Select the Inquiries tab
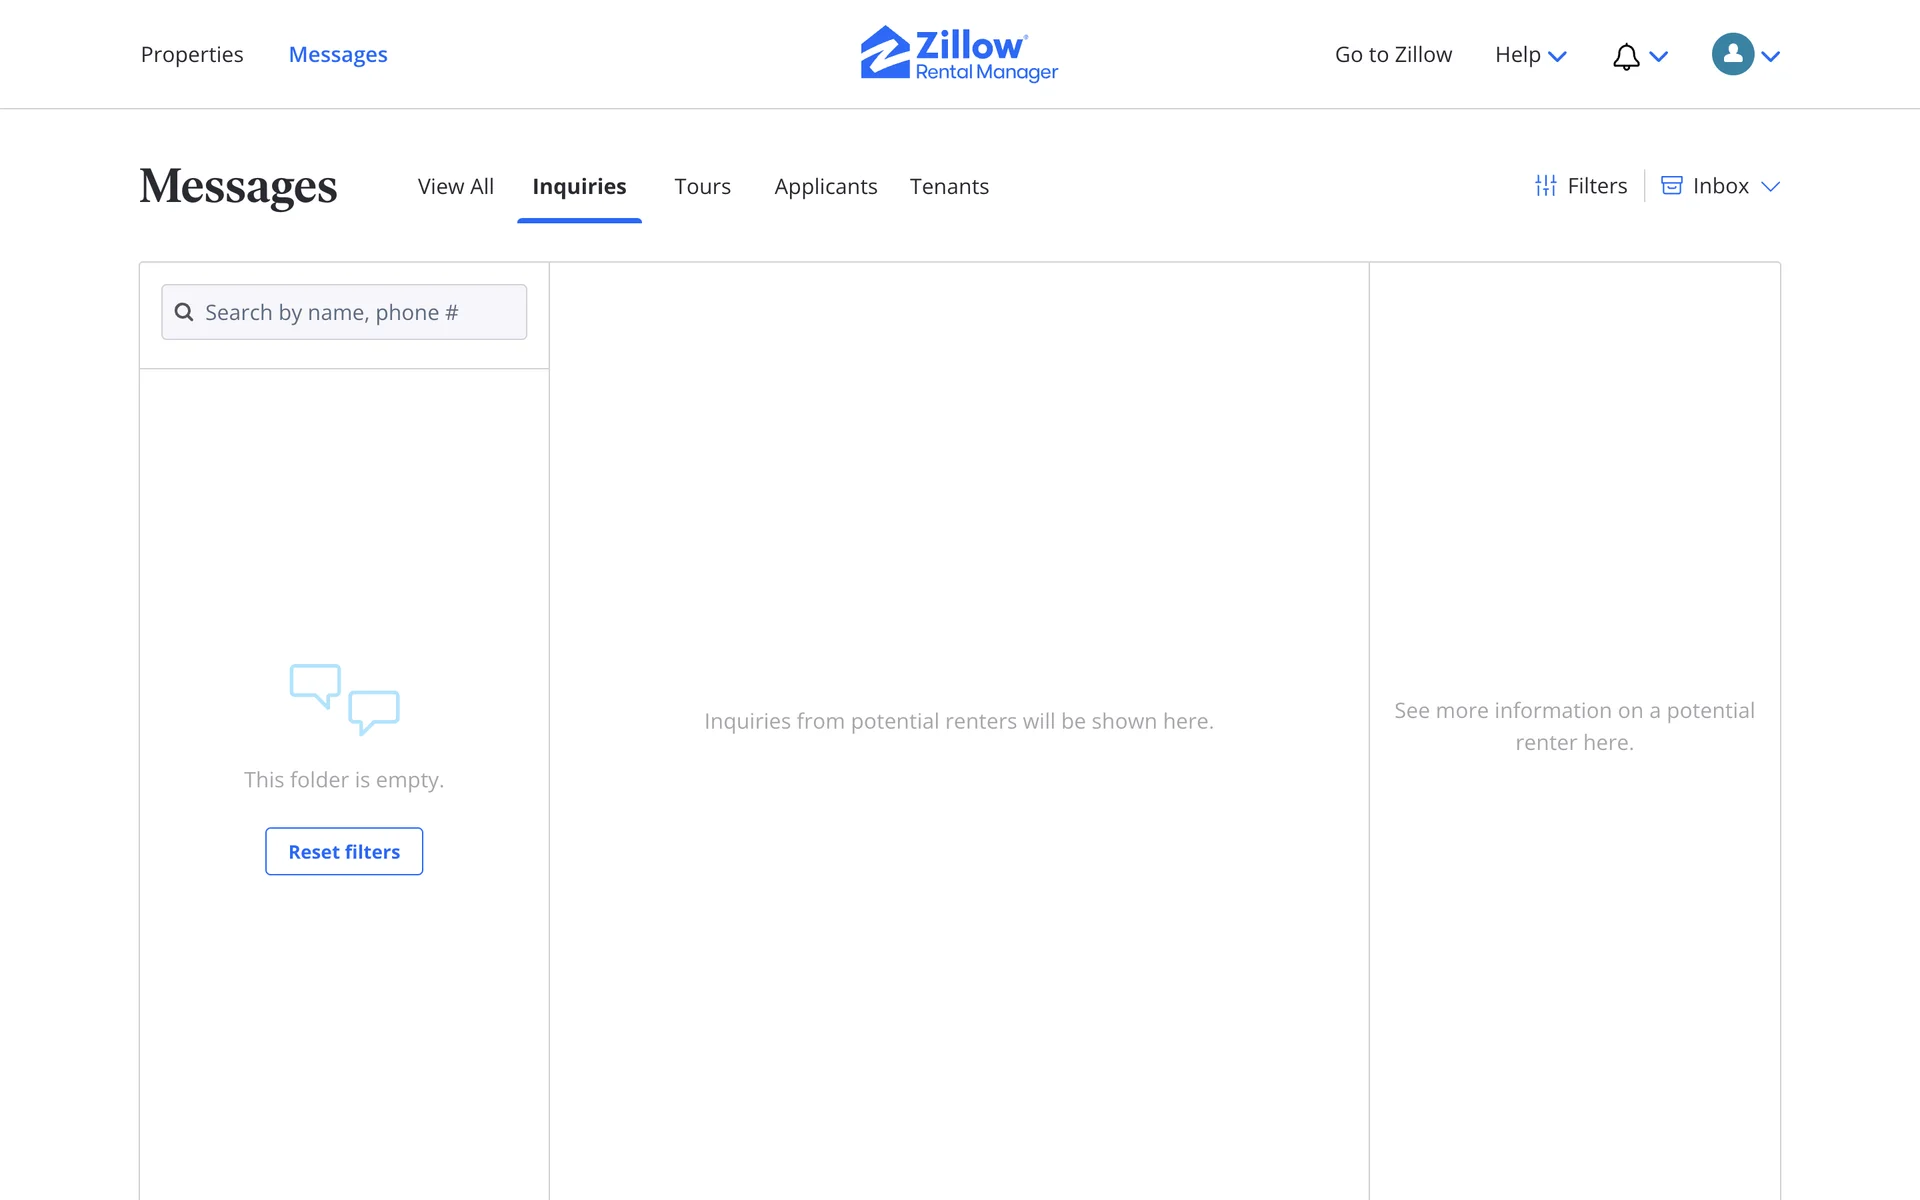Viewport: 1920px width, 1200px height. (579, 187)
